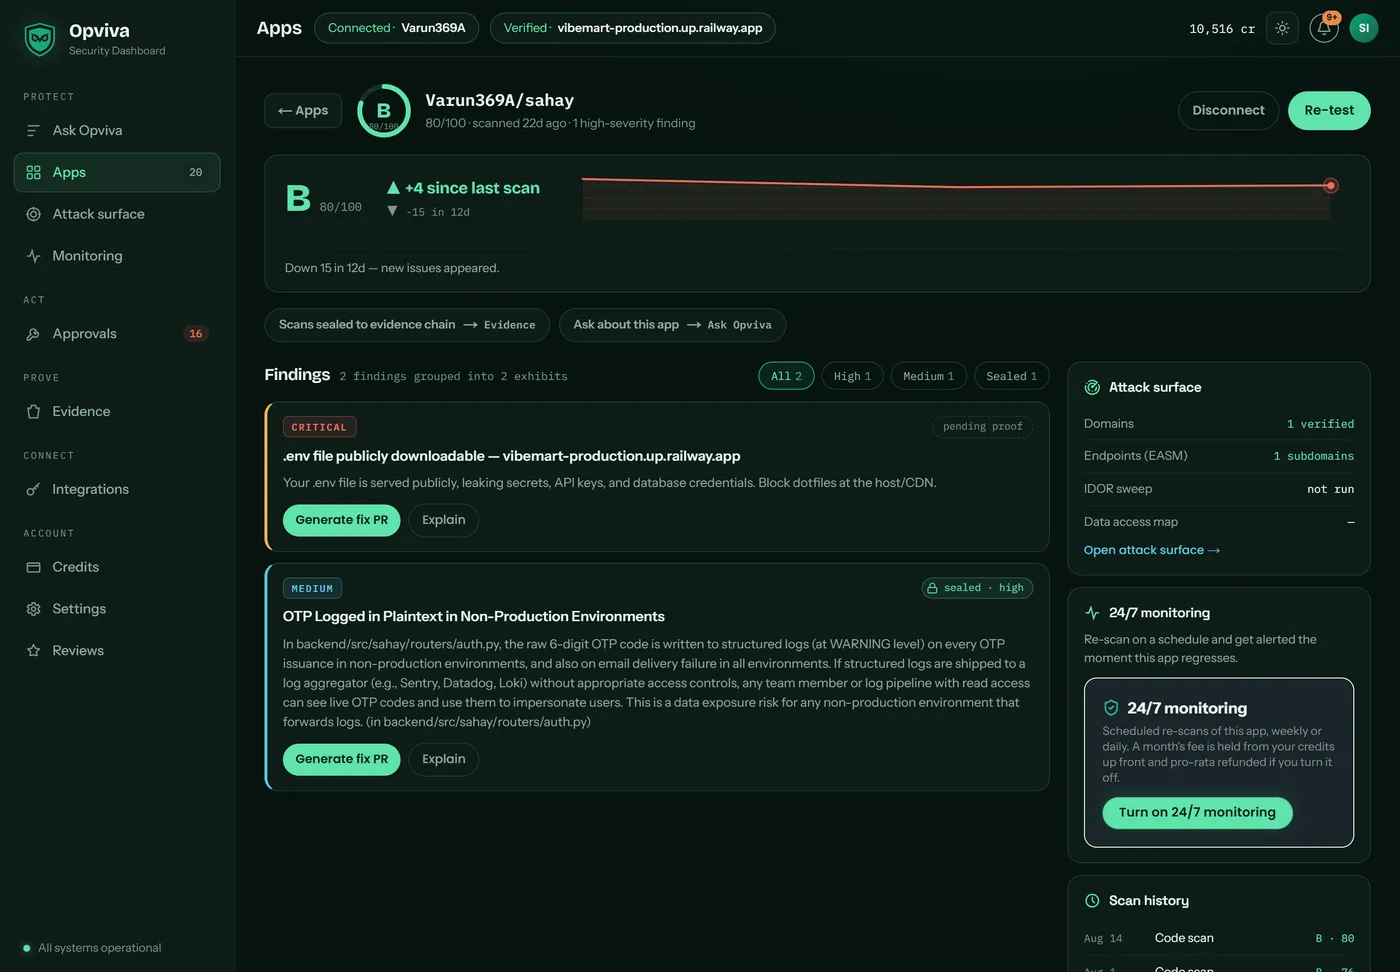Open Ask about this app link
The height and width of the screenshot is (972, 1400).
click(x=672, y=325)
